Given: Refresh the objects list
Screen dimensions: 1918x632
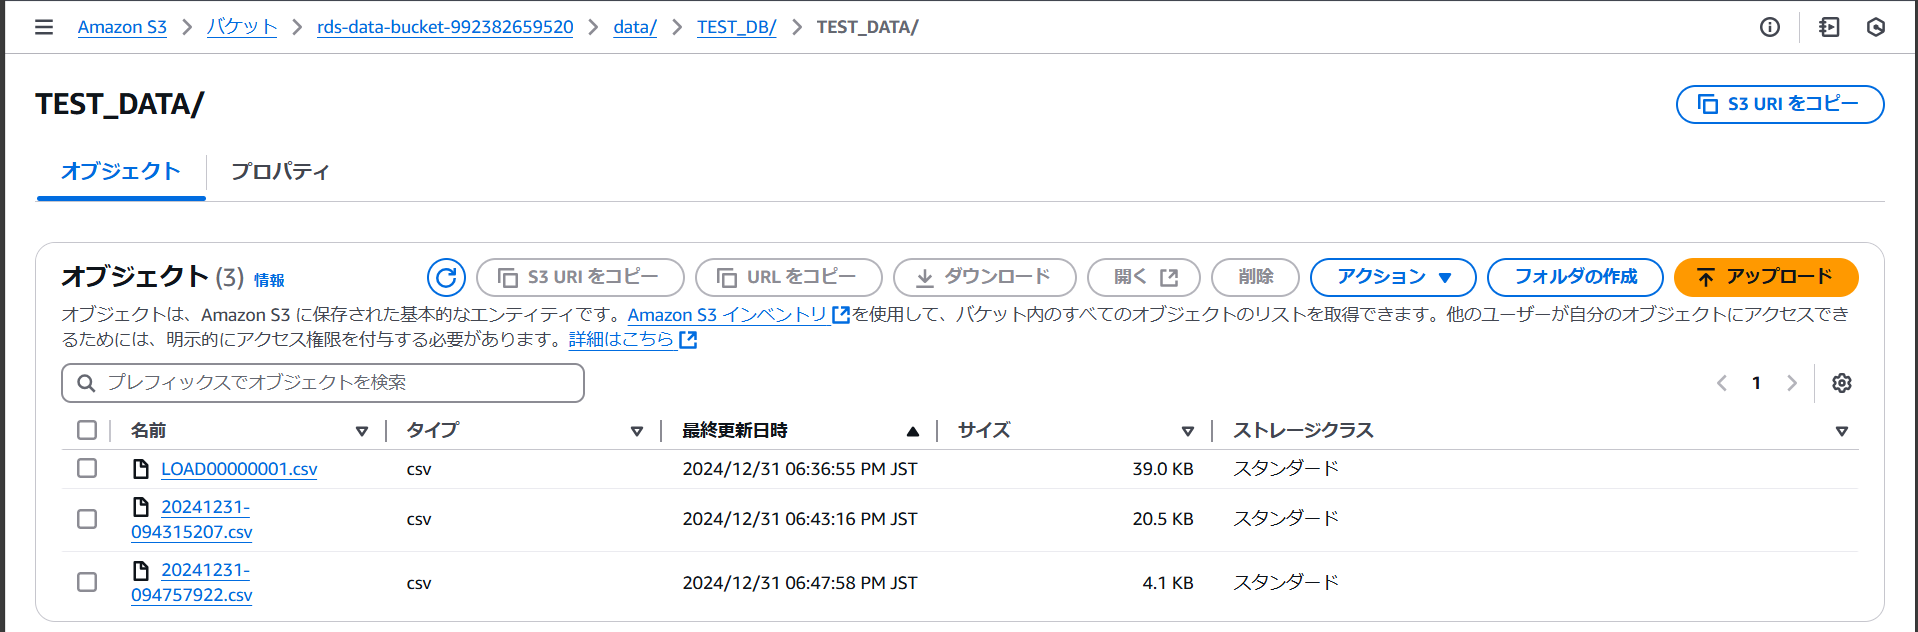Looking at the screenshot, I should click(446, 277).
